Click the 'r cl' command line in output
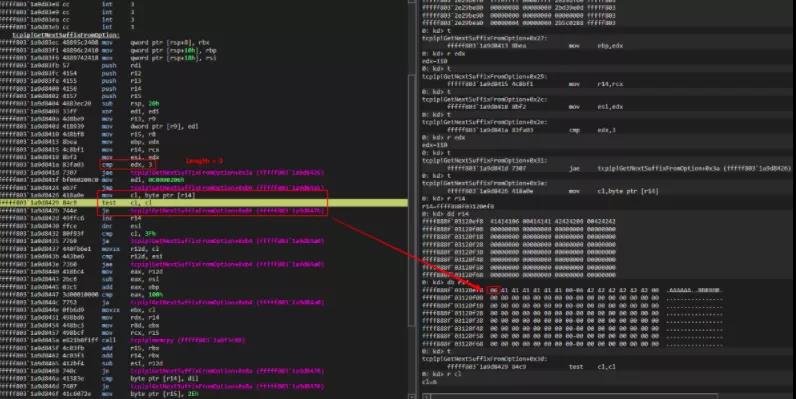The image size is (796, 399). (442, 374)
